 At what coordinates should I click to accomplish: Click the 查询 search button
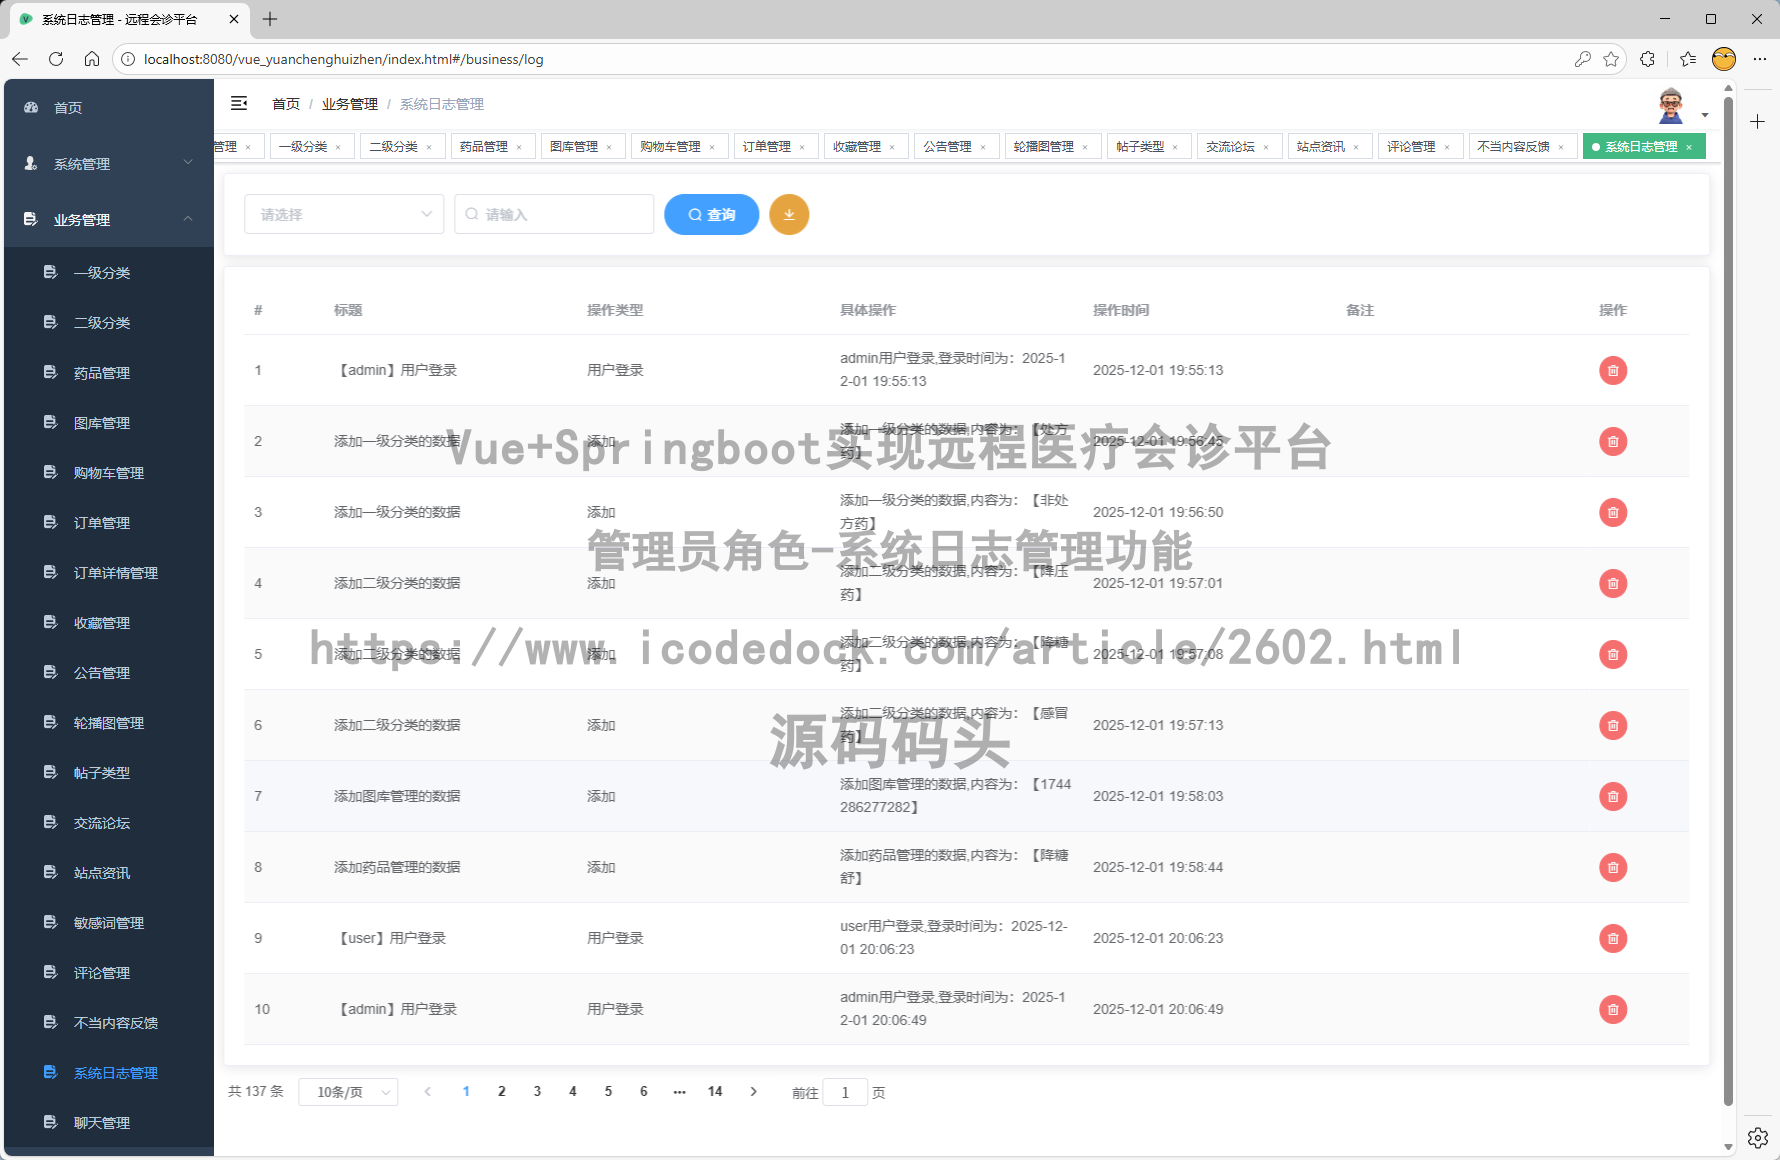point(711,214)
